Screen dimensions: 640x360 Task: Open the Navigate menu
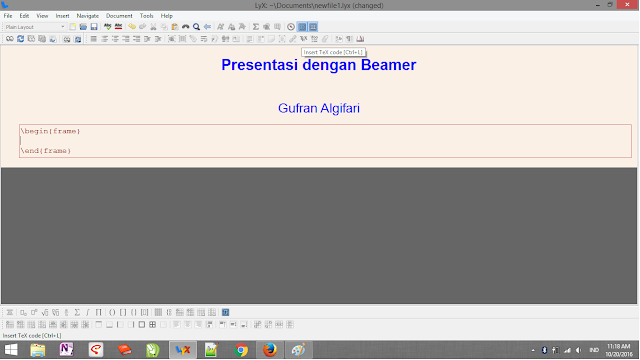click(x=88, y=16)
